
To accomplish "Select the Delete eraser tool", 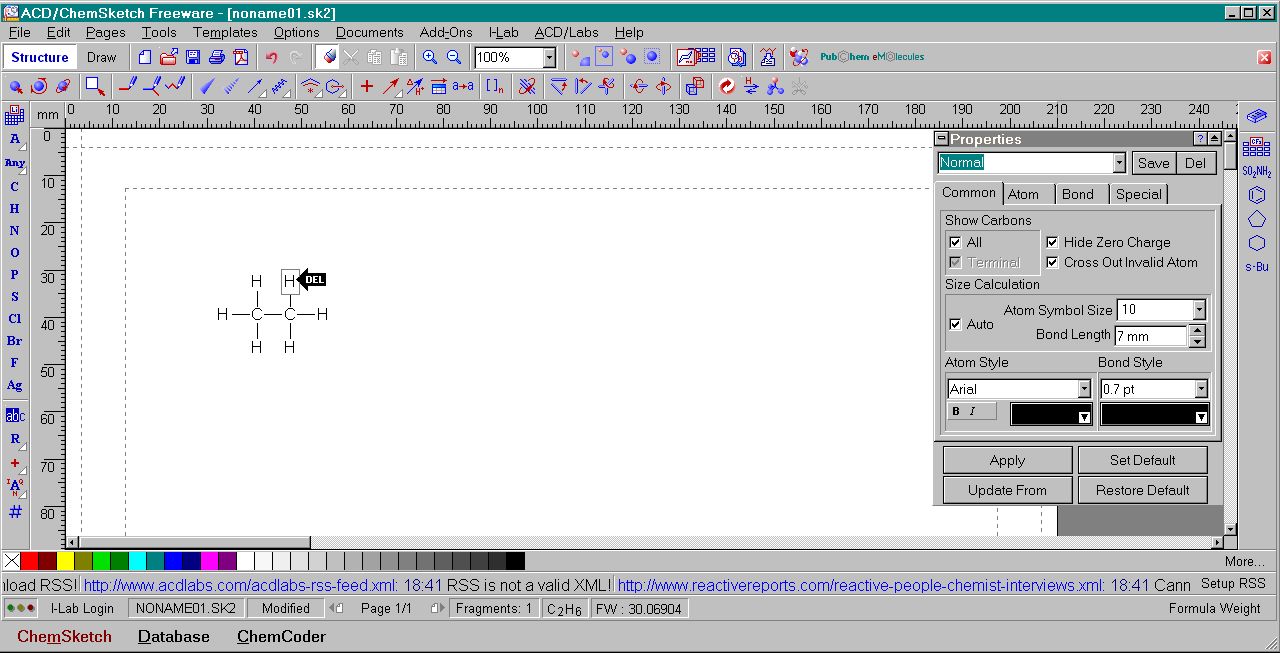I will click(328, 57).
